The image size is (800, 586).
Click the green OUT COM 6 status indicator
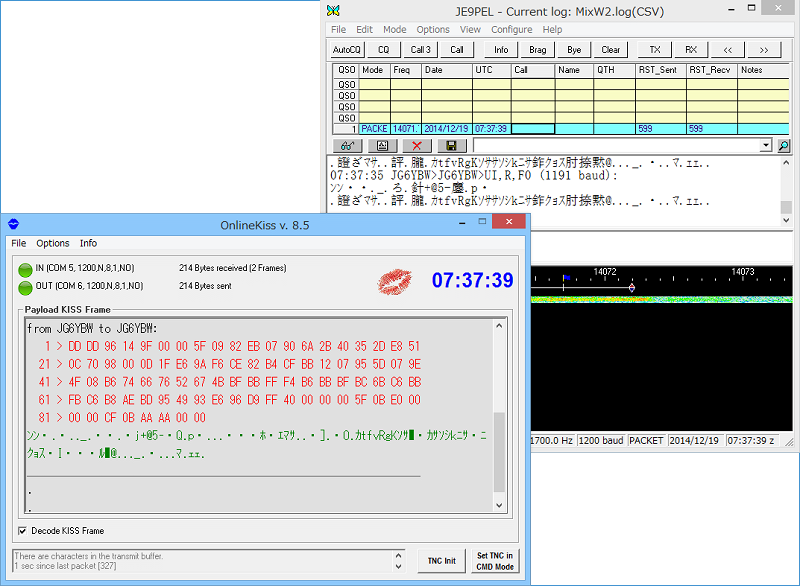tap(25, 288)
